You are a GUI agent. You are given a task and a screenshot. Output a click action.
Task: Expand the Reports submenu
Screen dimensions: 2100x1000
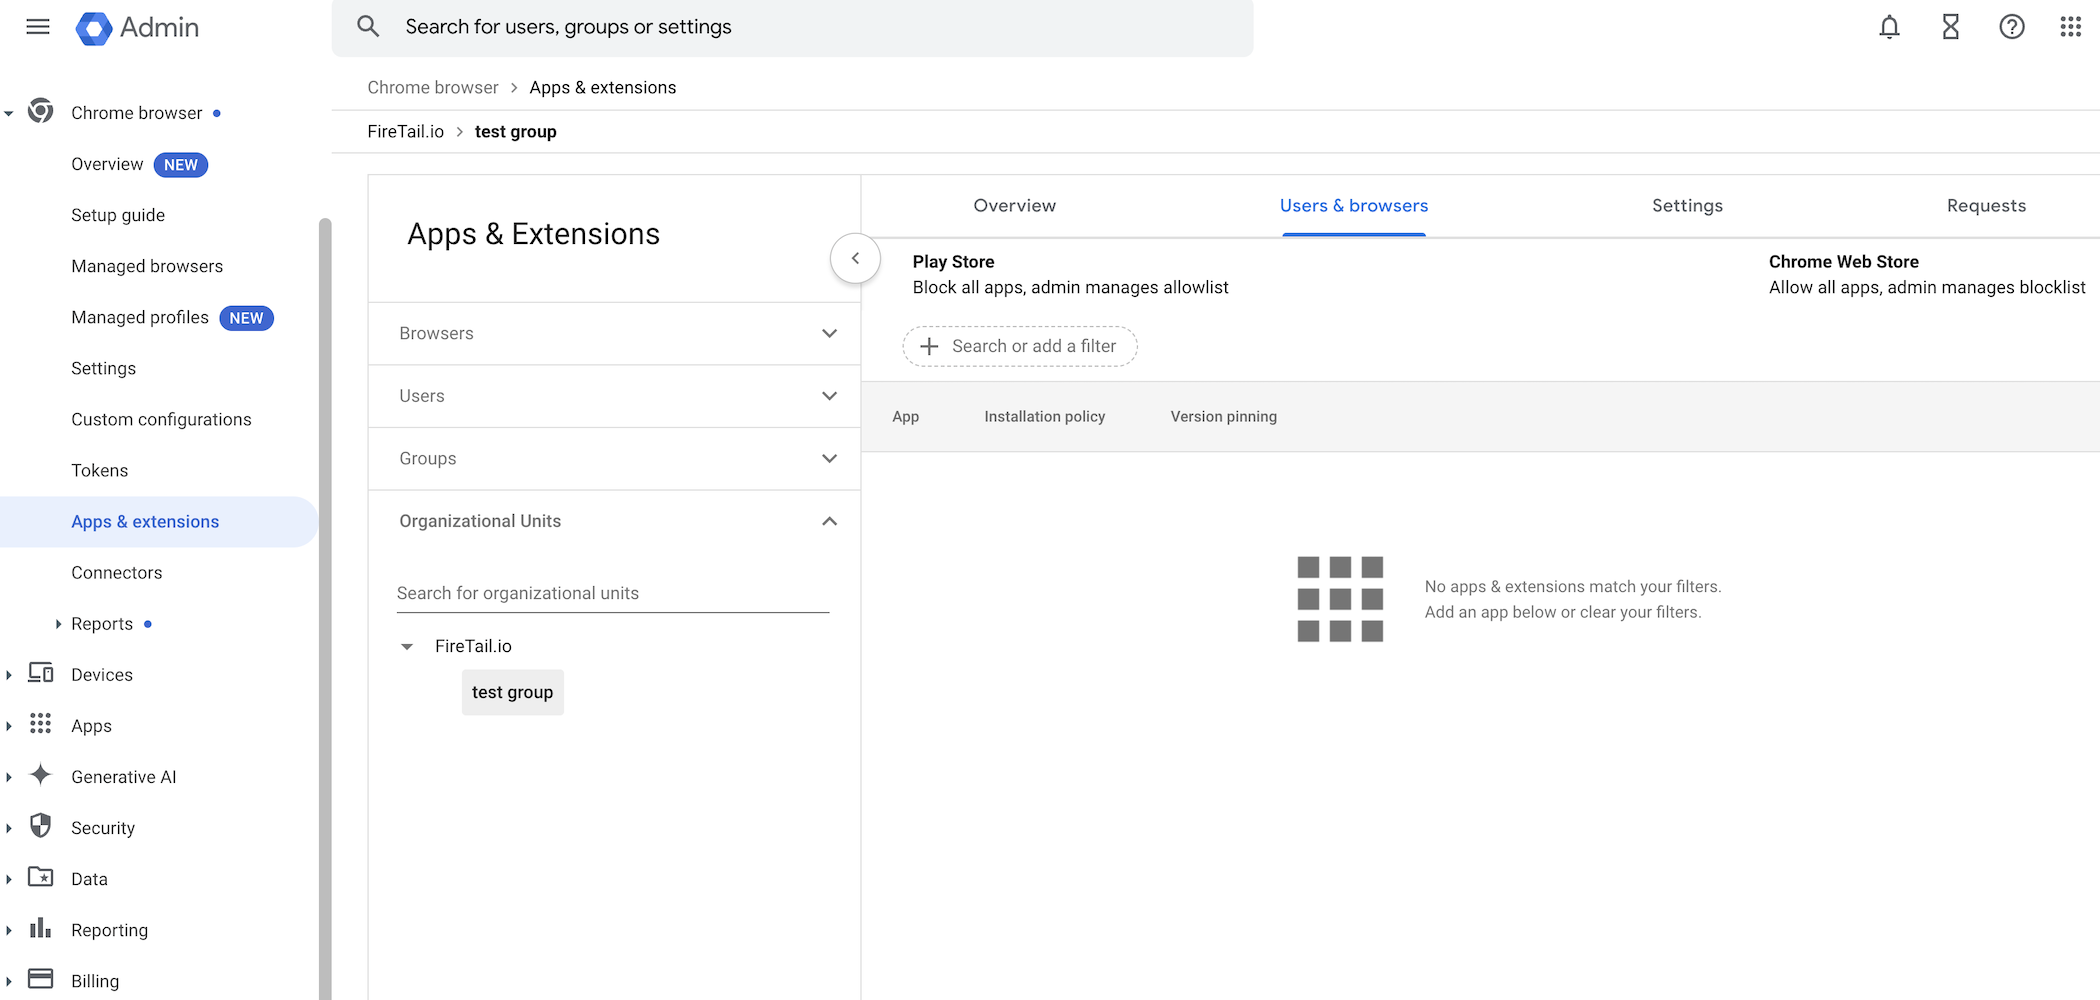click(58, 624)
